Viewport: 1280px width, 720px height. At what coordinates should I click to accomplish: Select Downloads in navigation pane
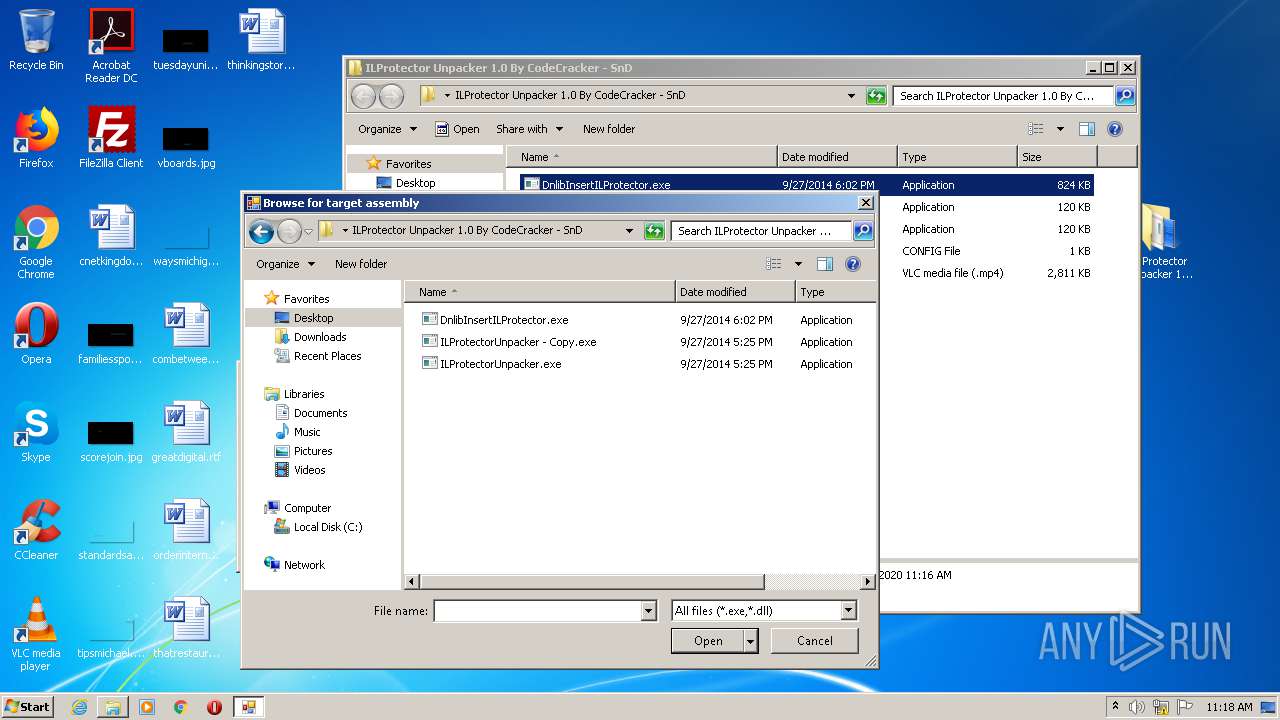pos(320,337)
